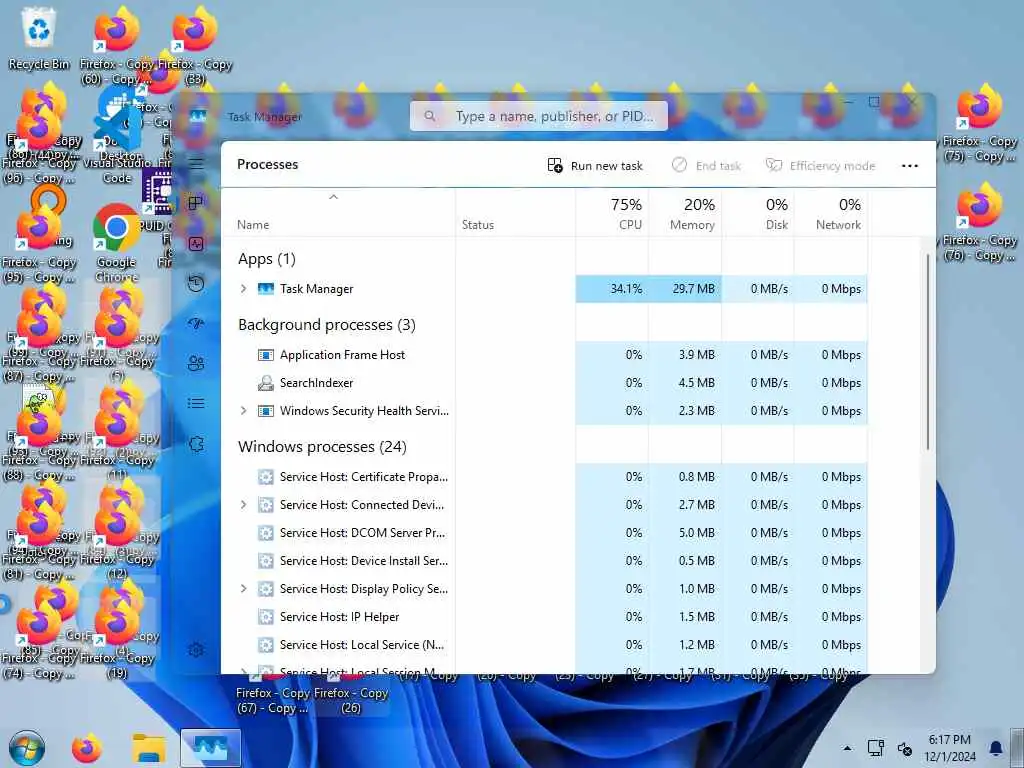Collapse sort arrow above the Name column
1024x768 pixels.
[333, 197]
